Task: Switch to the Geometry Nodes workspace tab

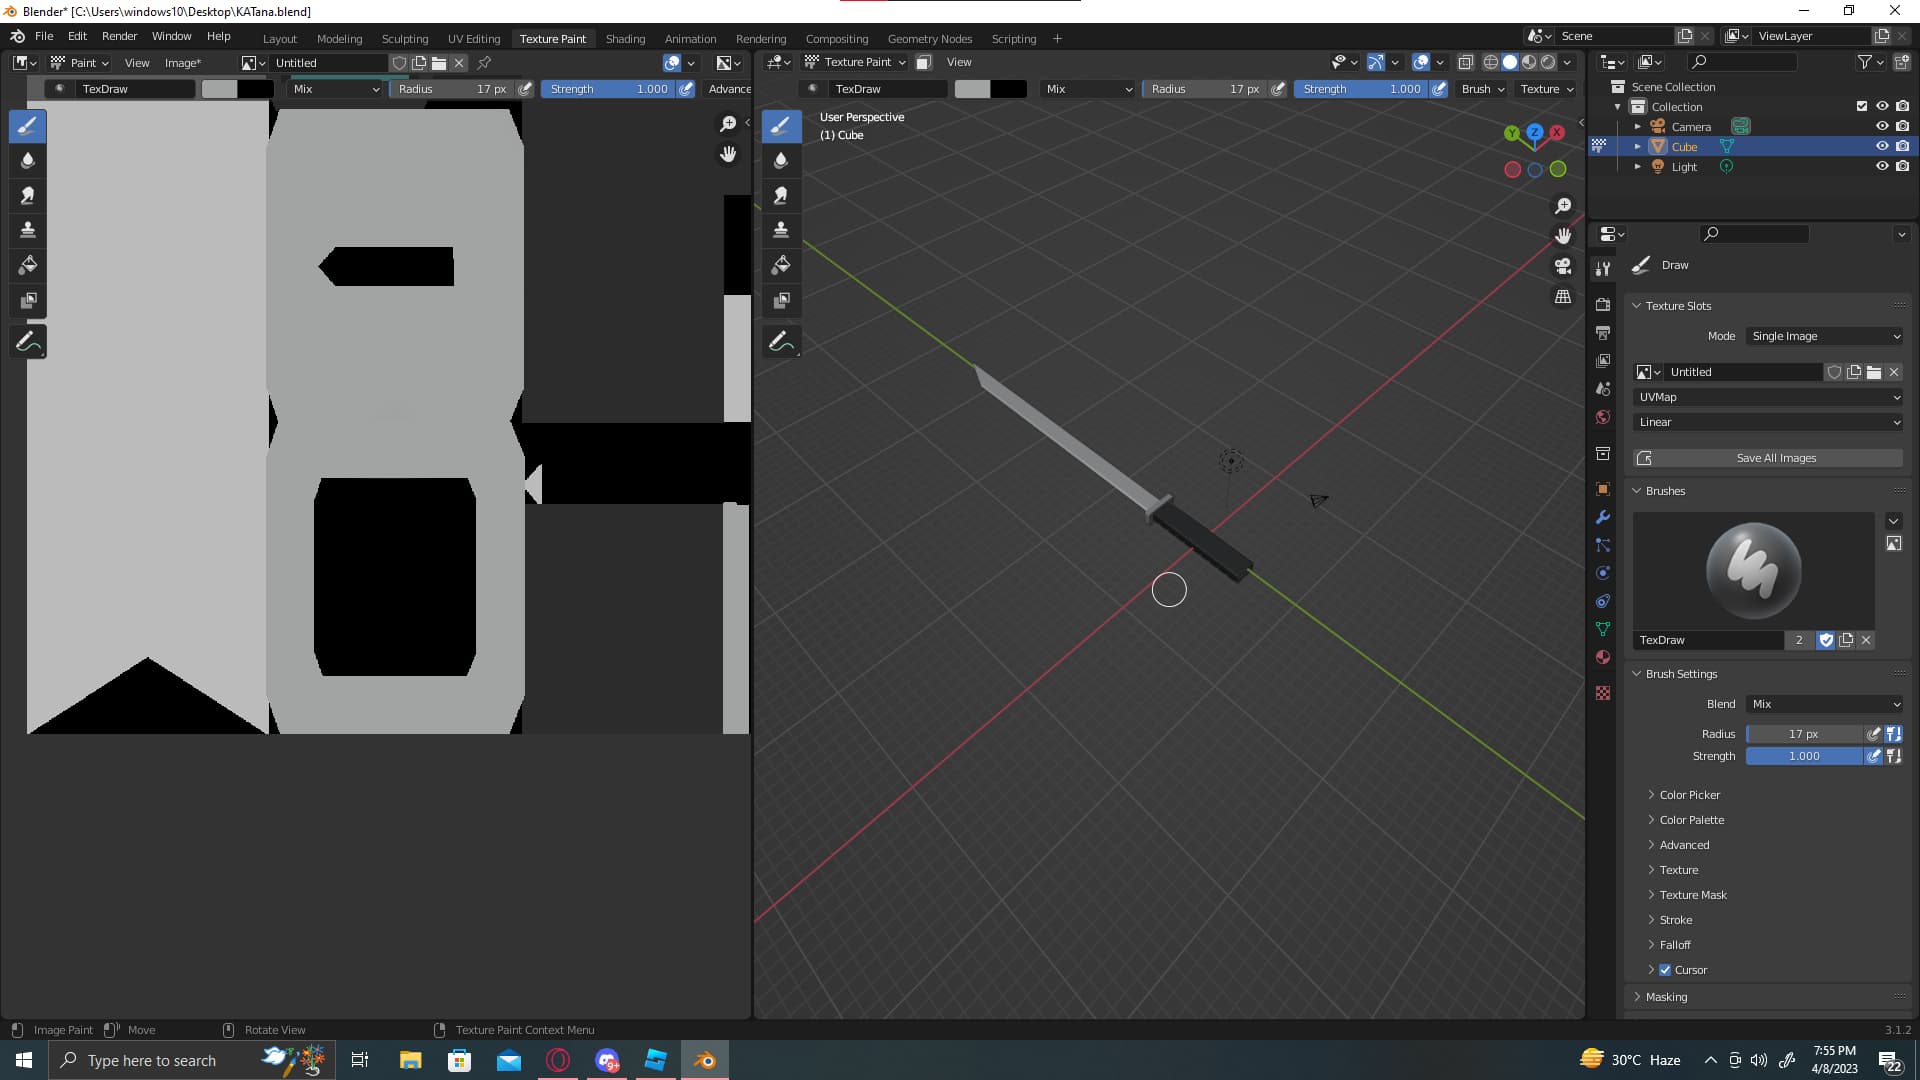Action: (x=930, y=39)
